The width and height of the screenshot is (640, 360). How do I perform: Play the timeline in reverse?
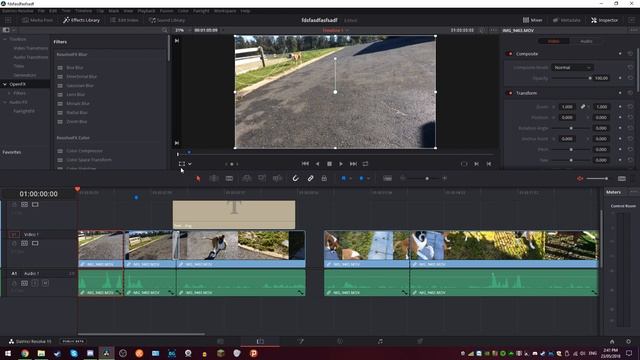317,164
